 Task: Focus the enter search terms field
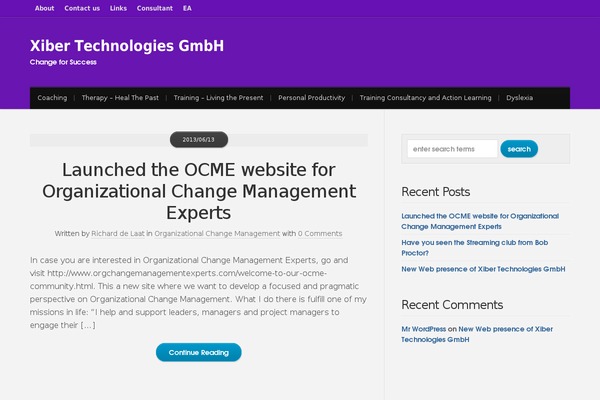pos(452,149)
